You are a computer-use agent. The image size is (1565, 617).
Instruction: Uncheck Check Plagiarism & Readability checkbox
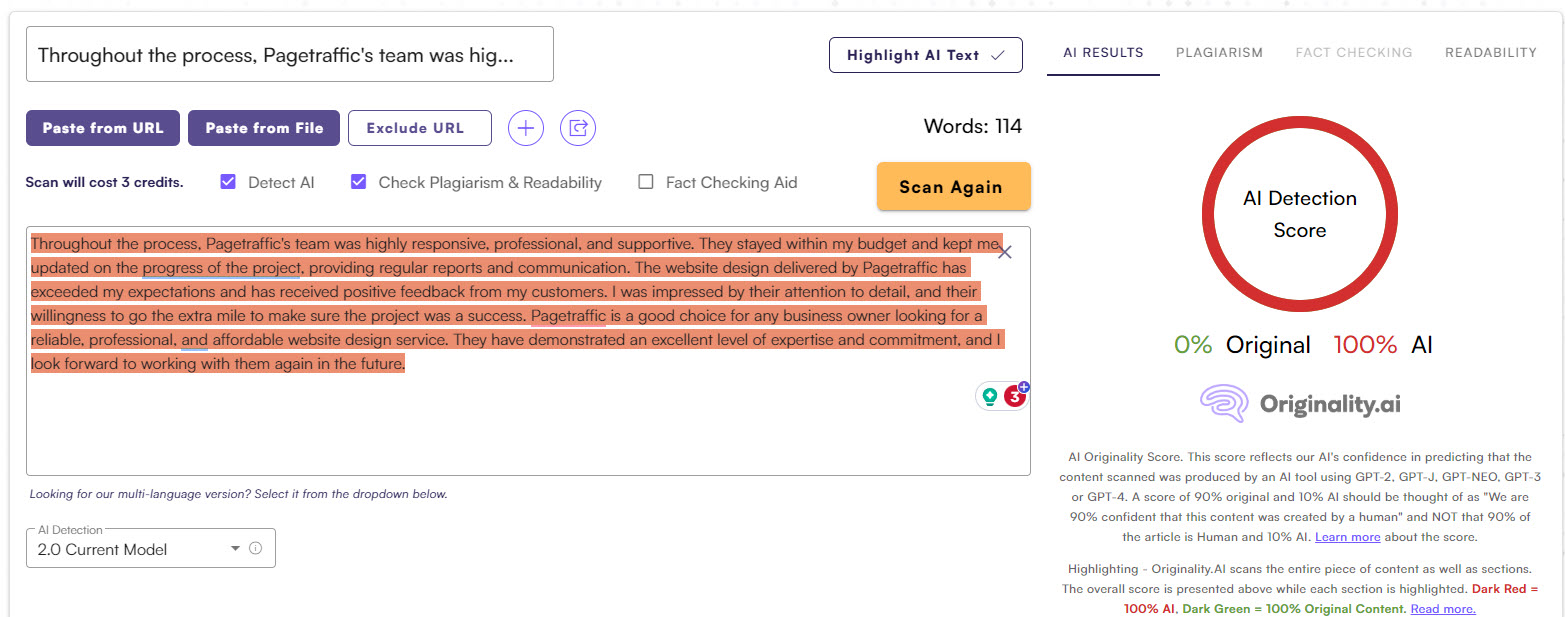point(359,182)
